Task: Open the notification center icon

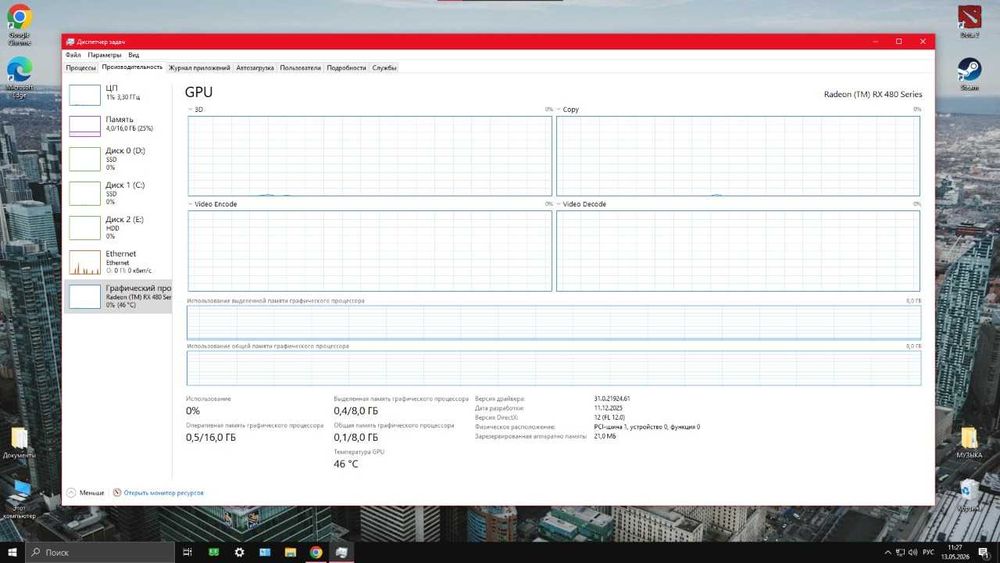Action: pyautogui.click(x=984, y=552)
